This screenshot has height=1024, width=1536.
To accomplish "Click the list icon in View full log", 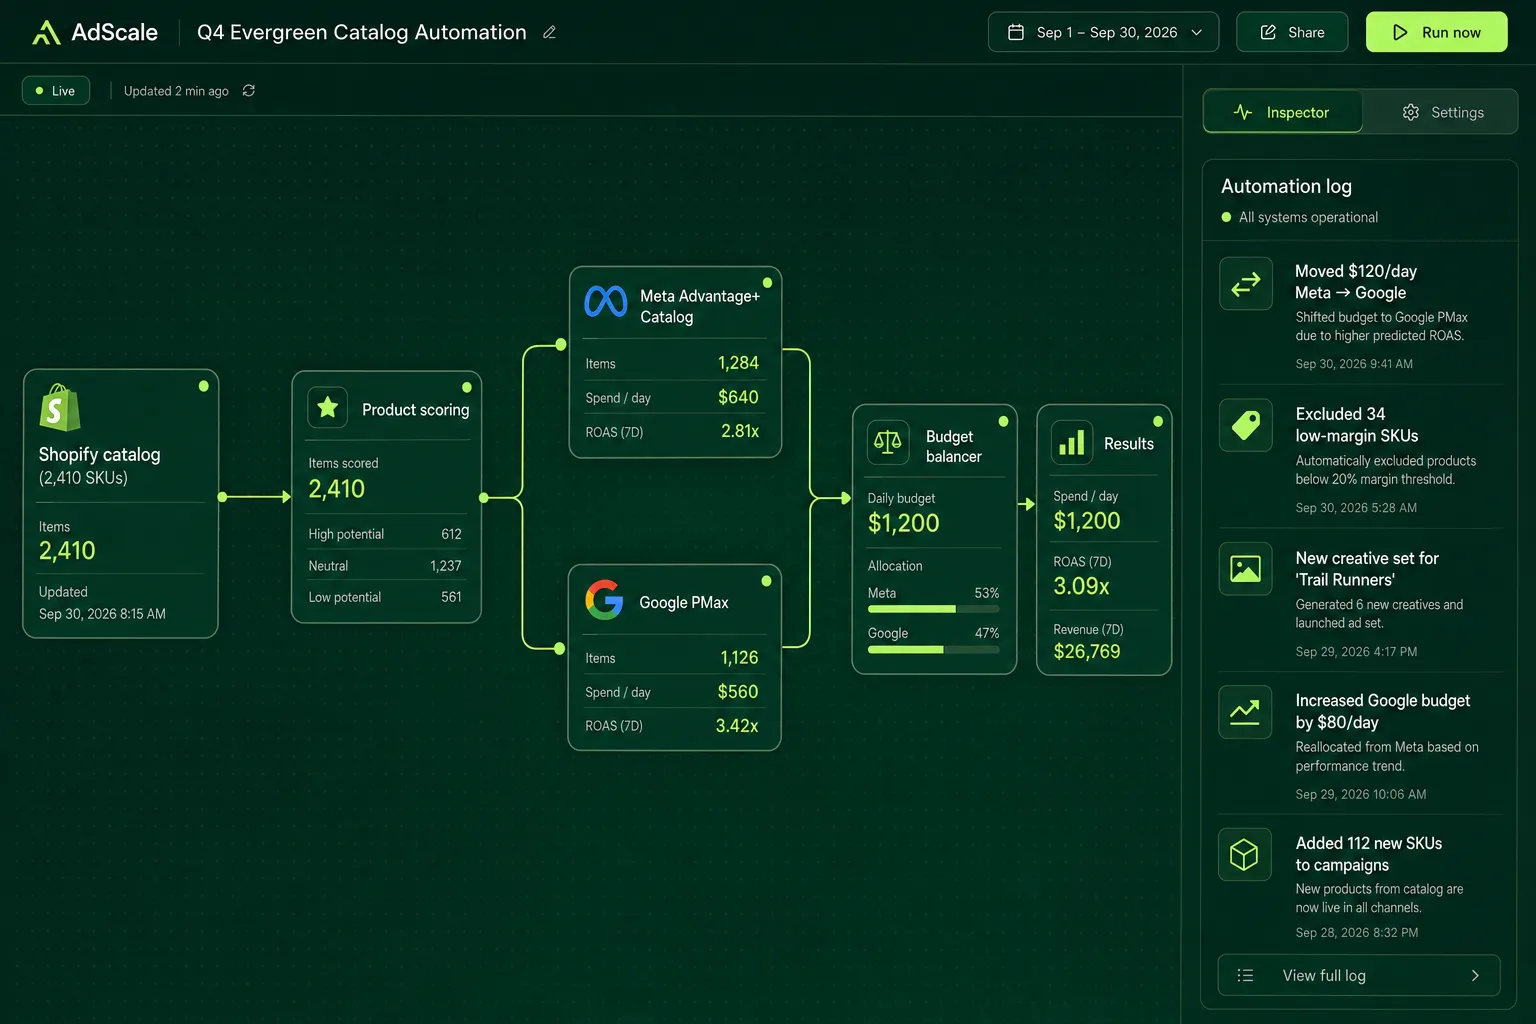I will (1245, 975).
